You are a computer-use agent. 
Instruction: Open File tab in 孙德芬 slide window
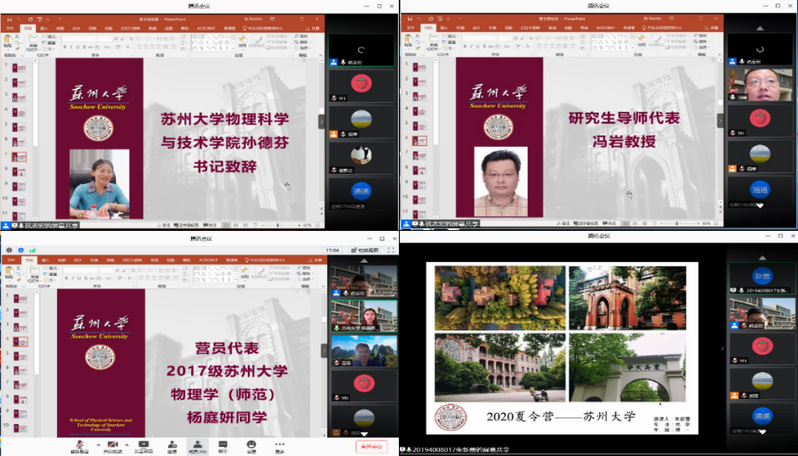point(11,28)
